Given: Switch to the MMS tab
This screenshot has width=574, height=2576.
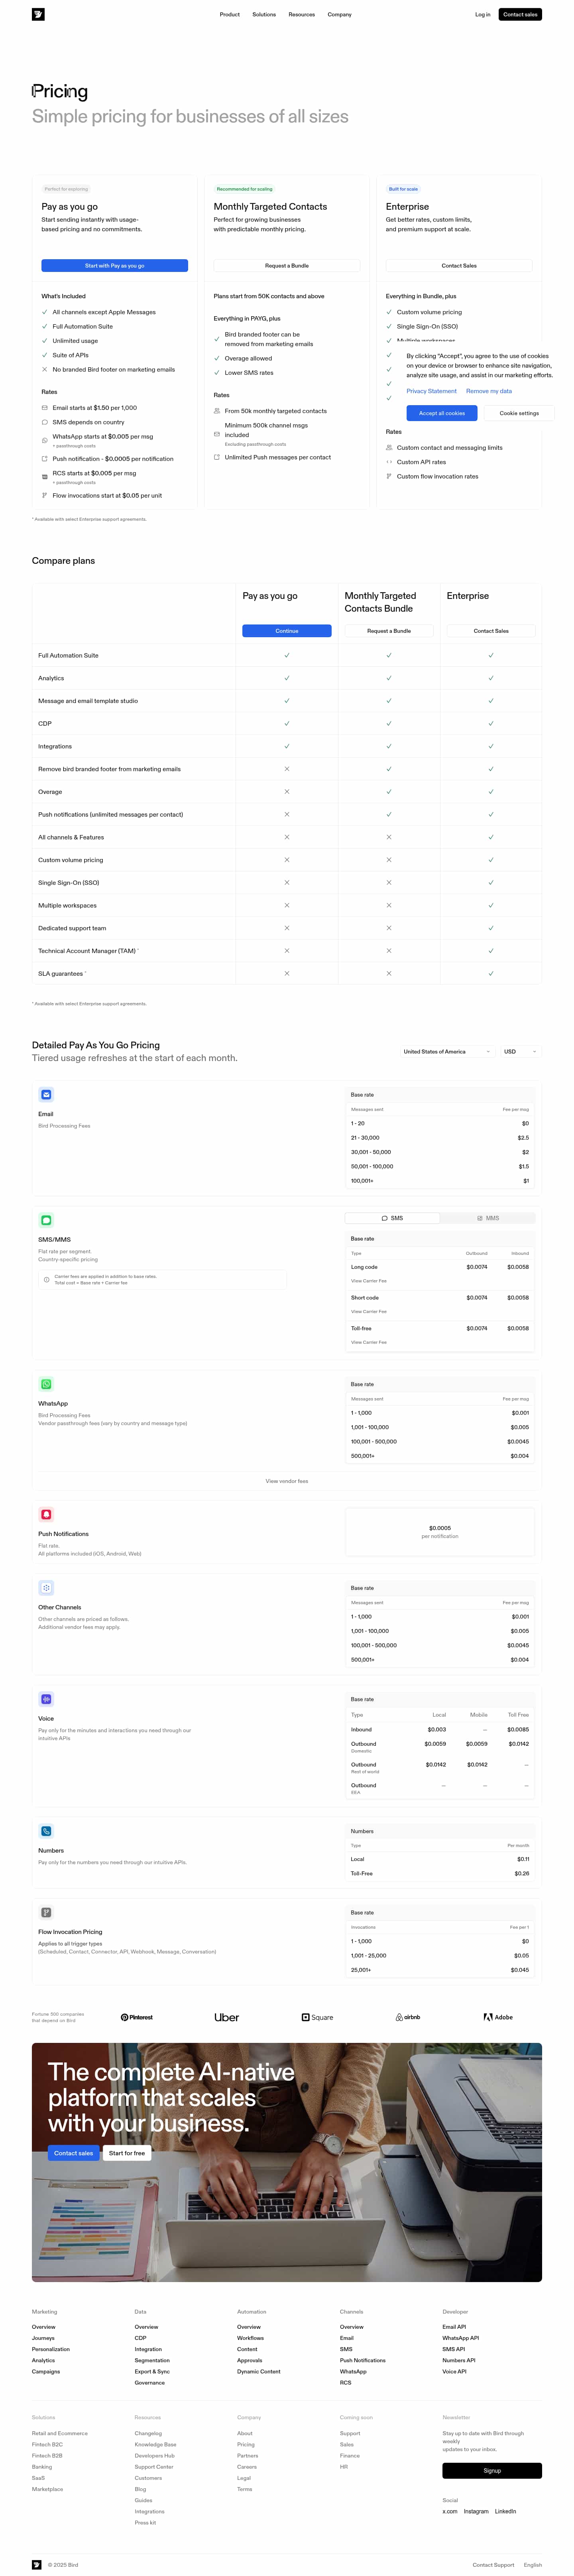Looking at the screenshot, I should [x=487, y=1218].
